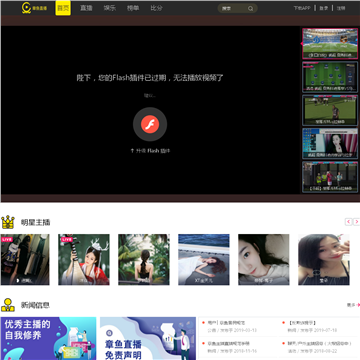Select the first stadium stream thumbnail

330,44
